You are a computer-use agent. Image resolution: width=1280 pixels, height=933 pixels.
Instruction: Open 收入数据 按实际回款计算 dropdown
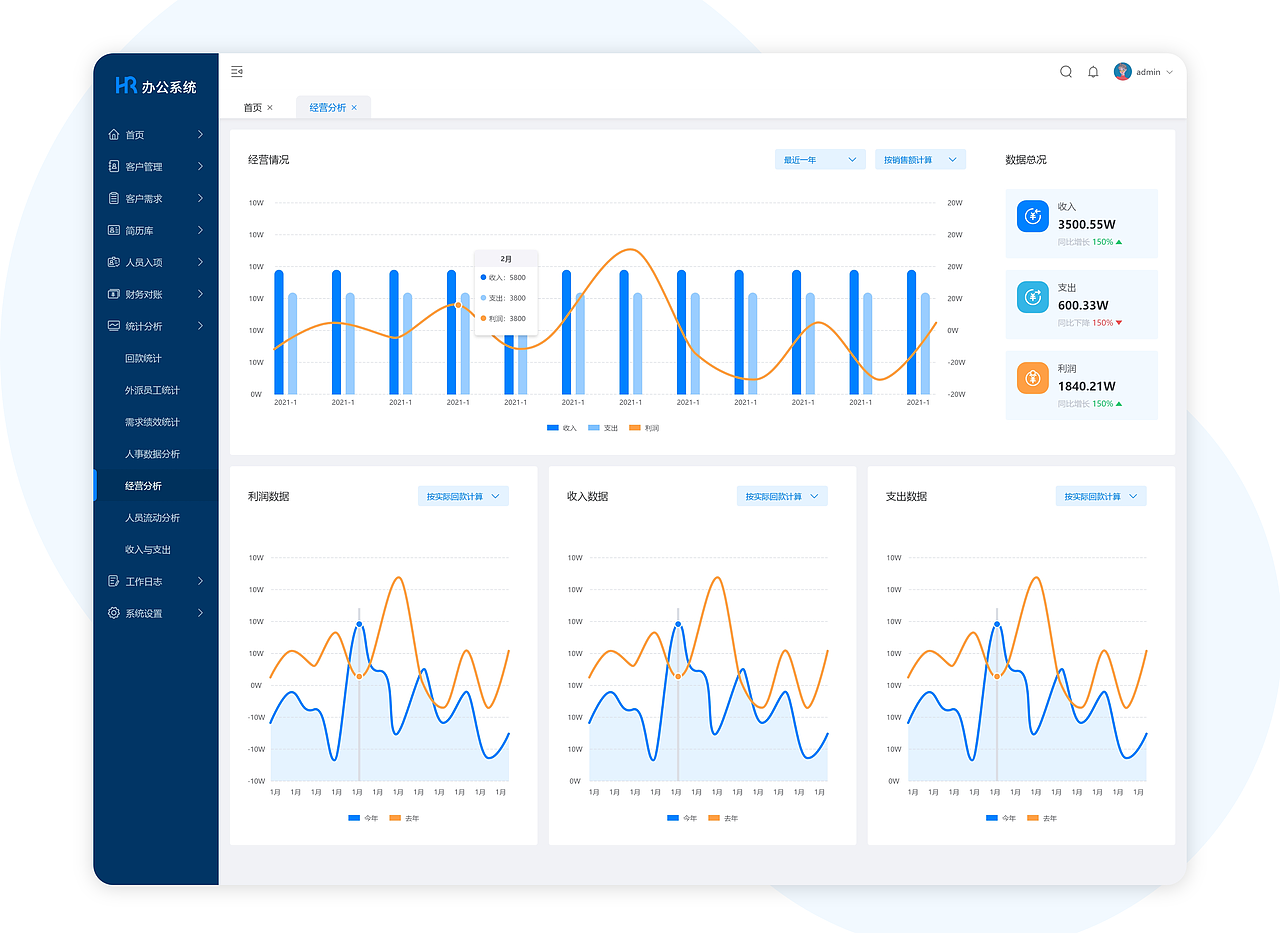[x=782, y=496]
